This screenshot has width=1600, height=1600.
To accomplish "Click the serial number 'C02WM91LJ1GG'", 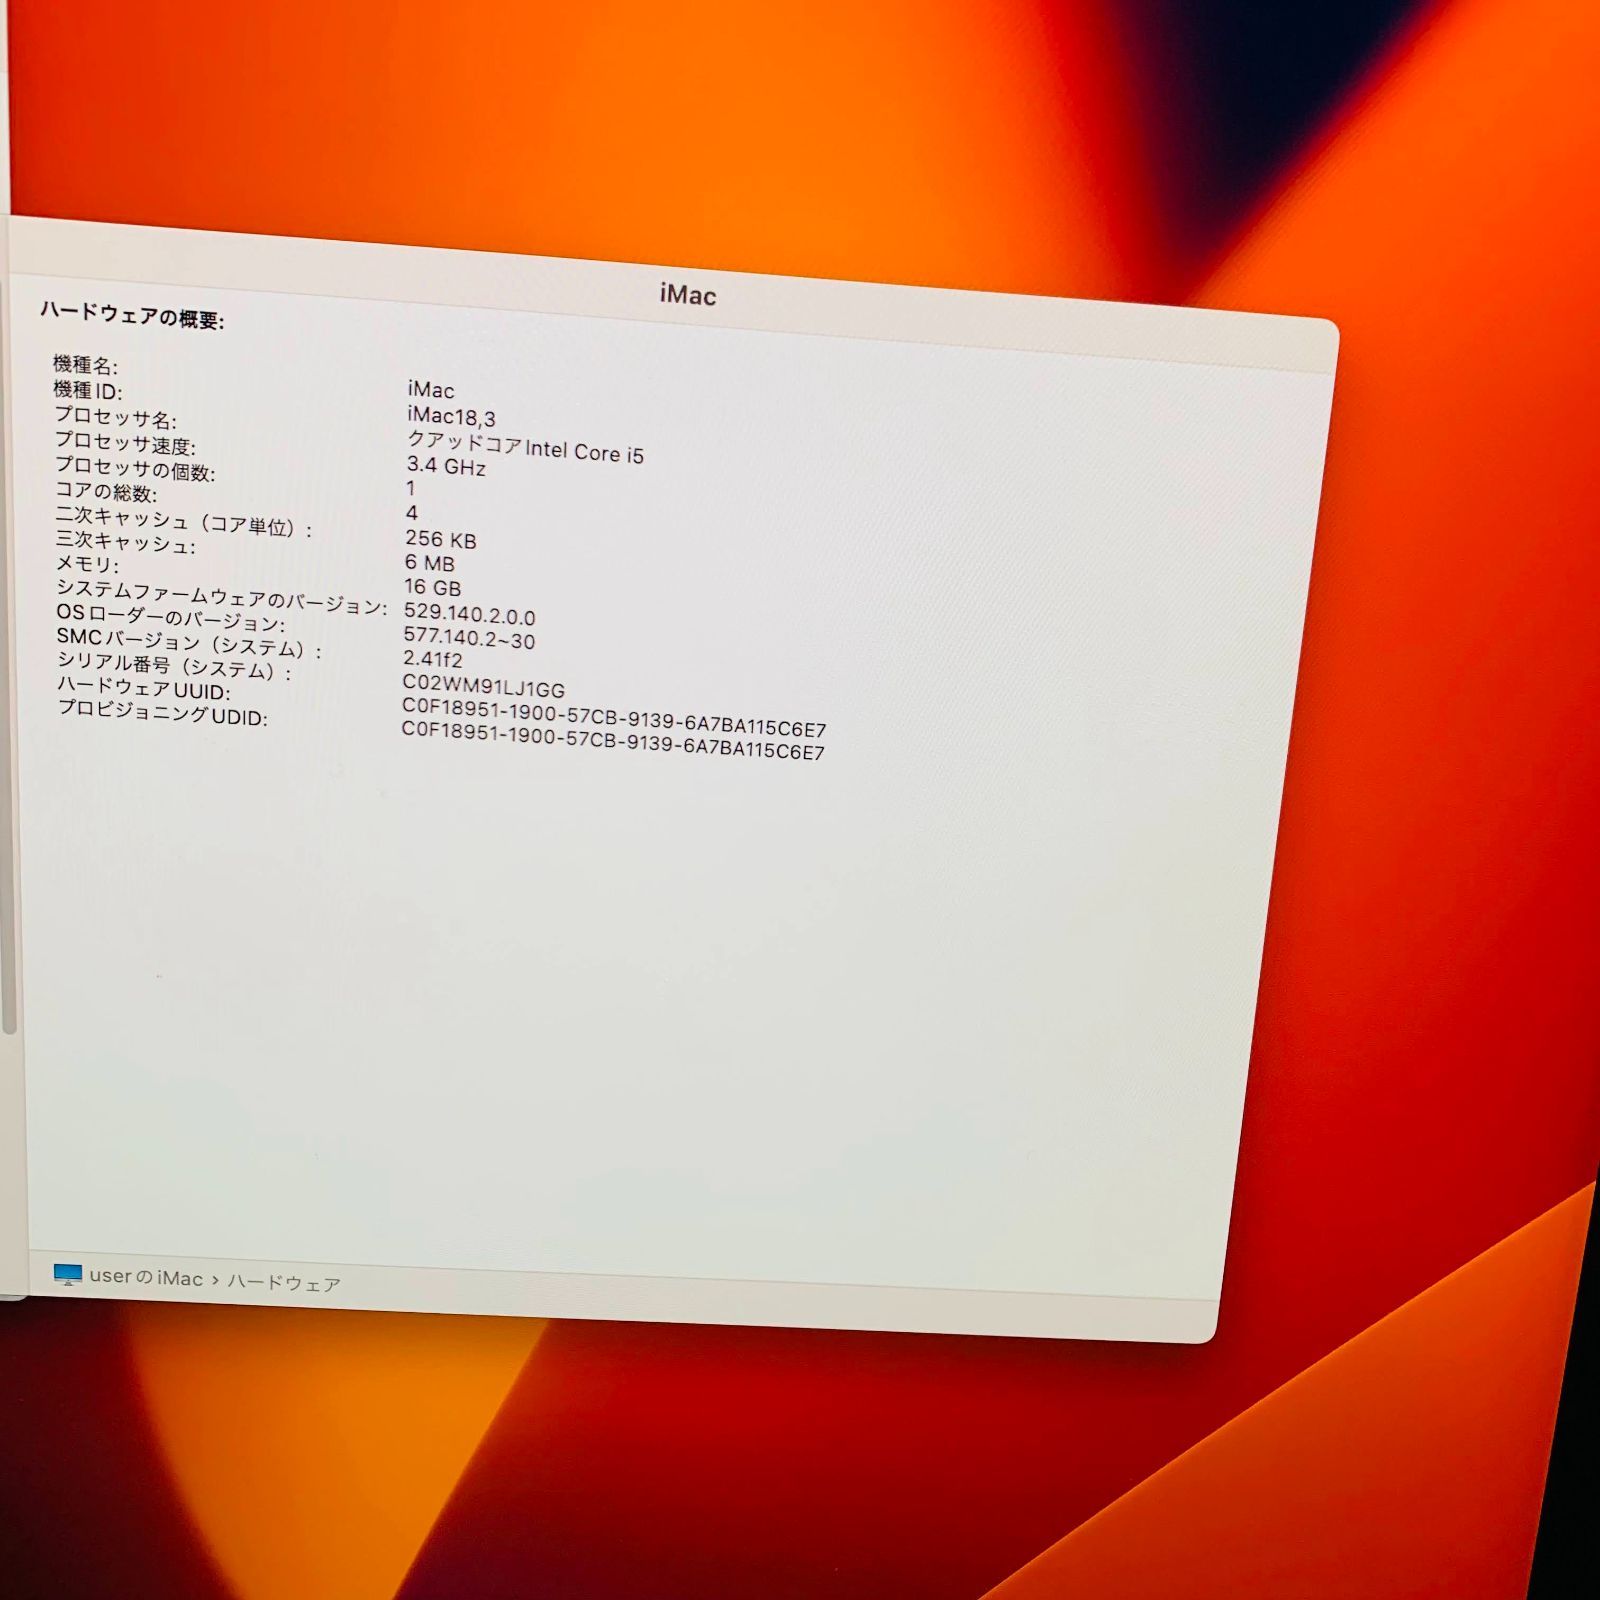I will click(483, 686).
